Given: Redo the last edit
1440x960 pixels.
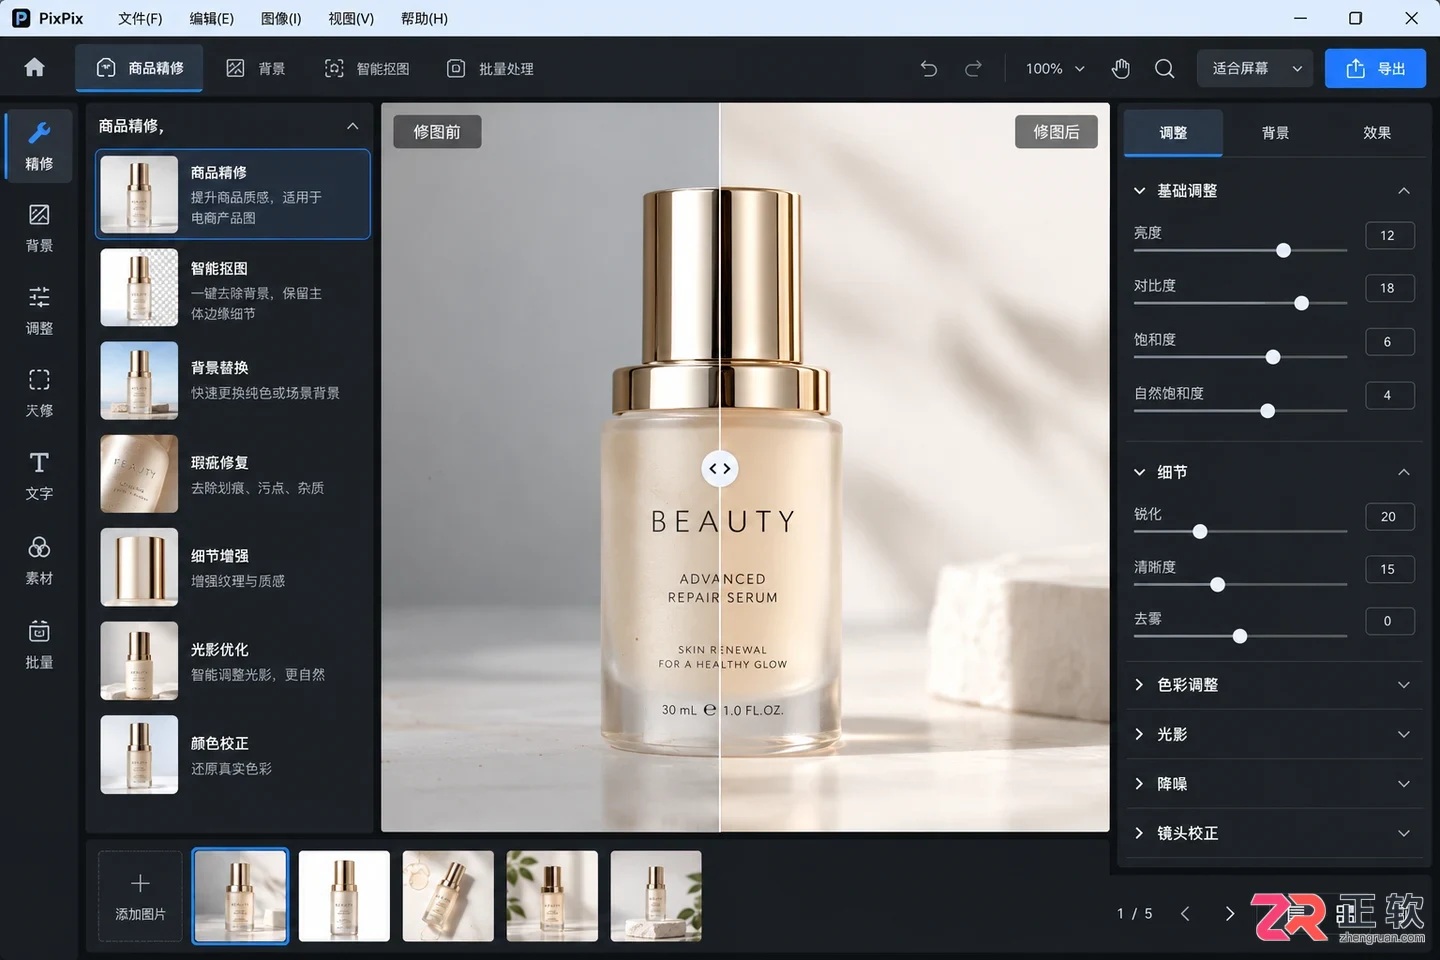Looking at the screenshot, I should pos(973,69).
